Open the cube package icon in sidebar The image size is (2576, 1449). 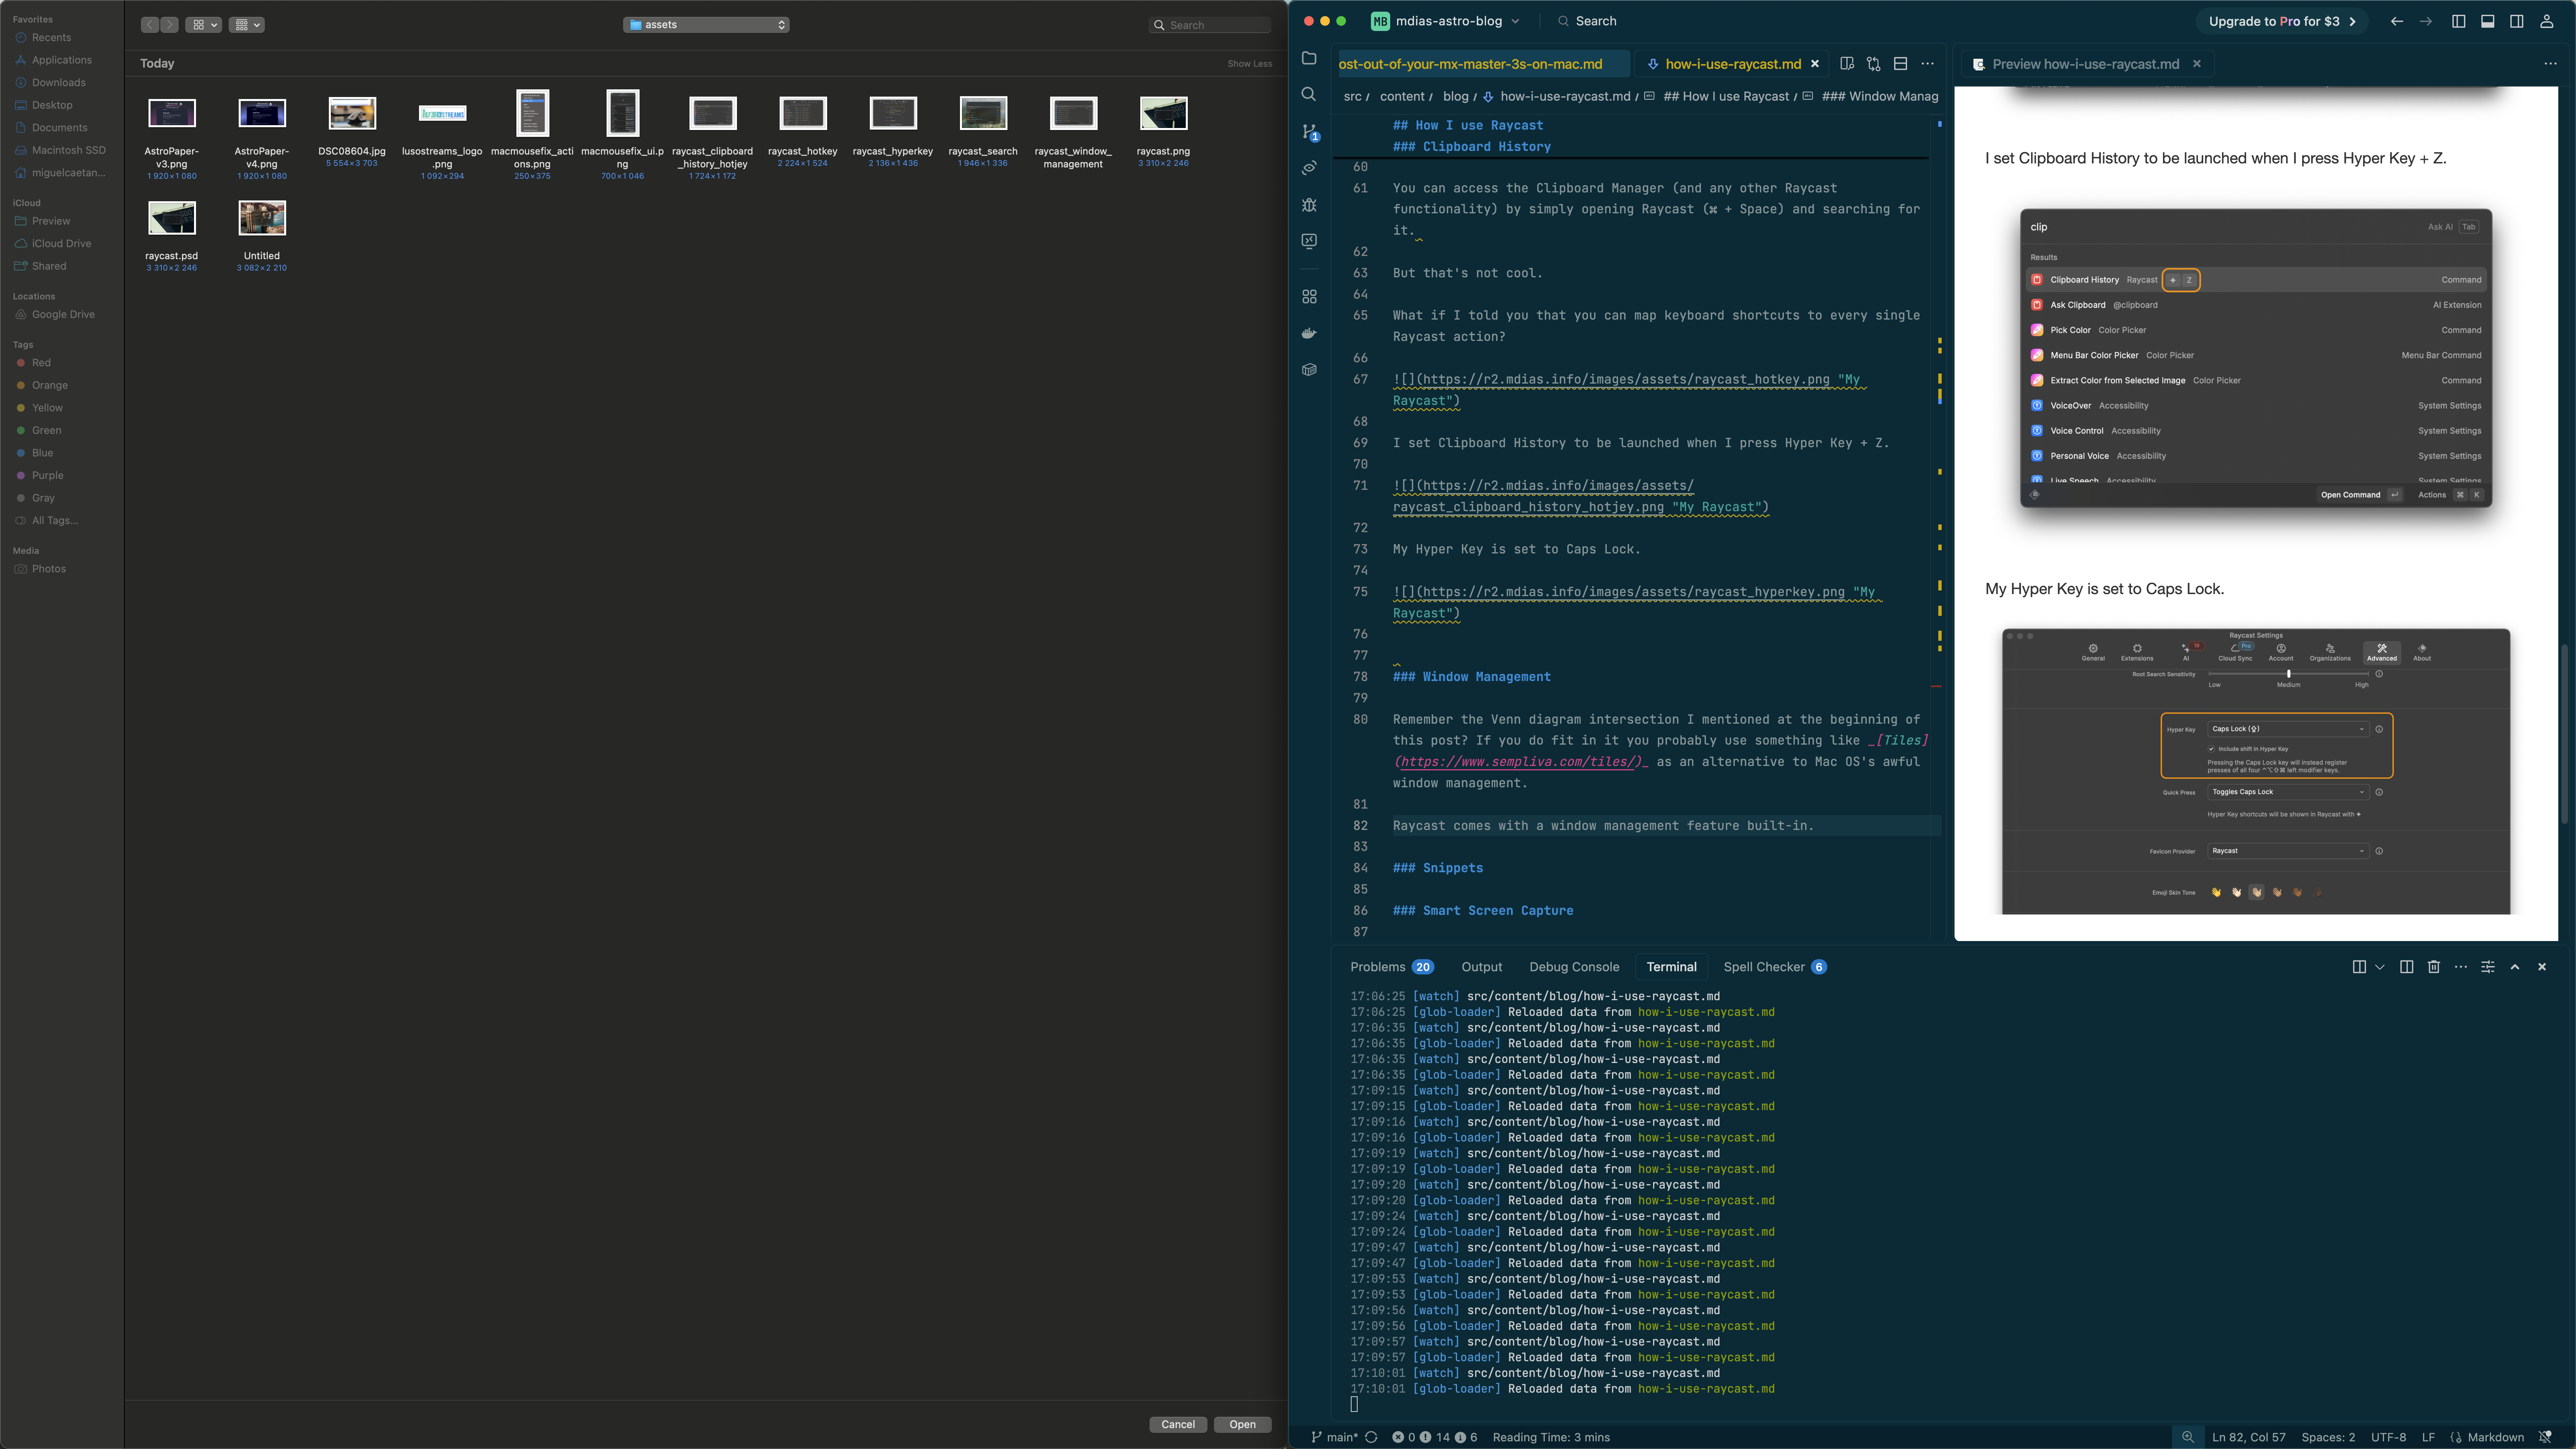point(1309,370)
